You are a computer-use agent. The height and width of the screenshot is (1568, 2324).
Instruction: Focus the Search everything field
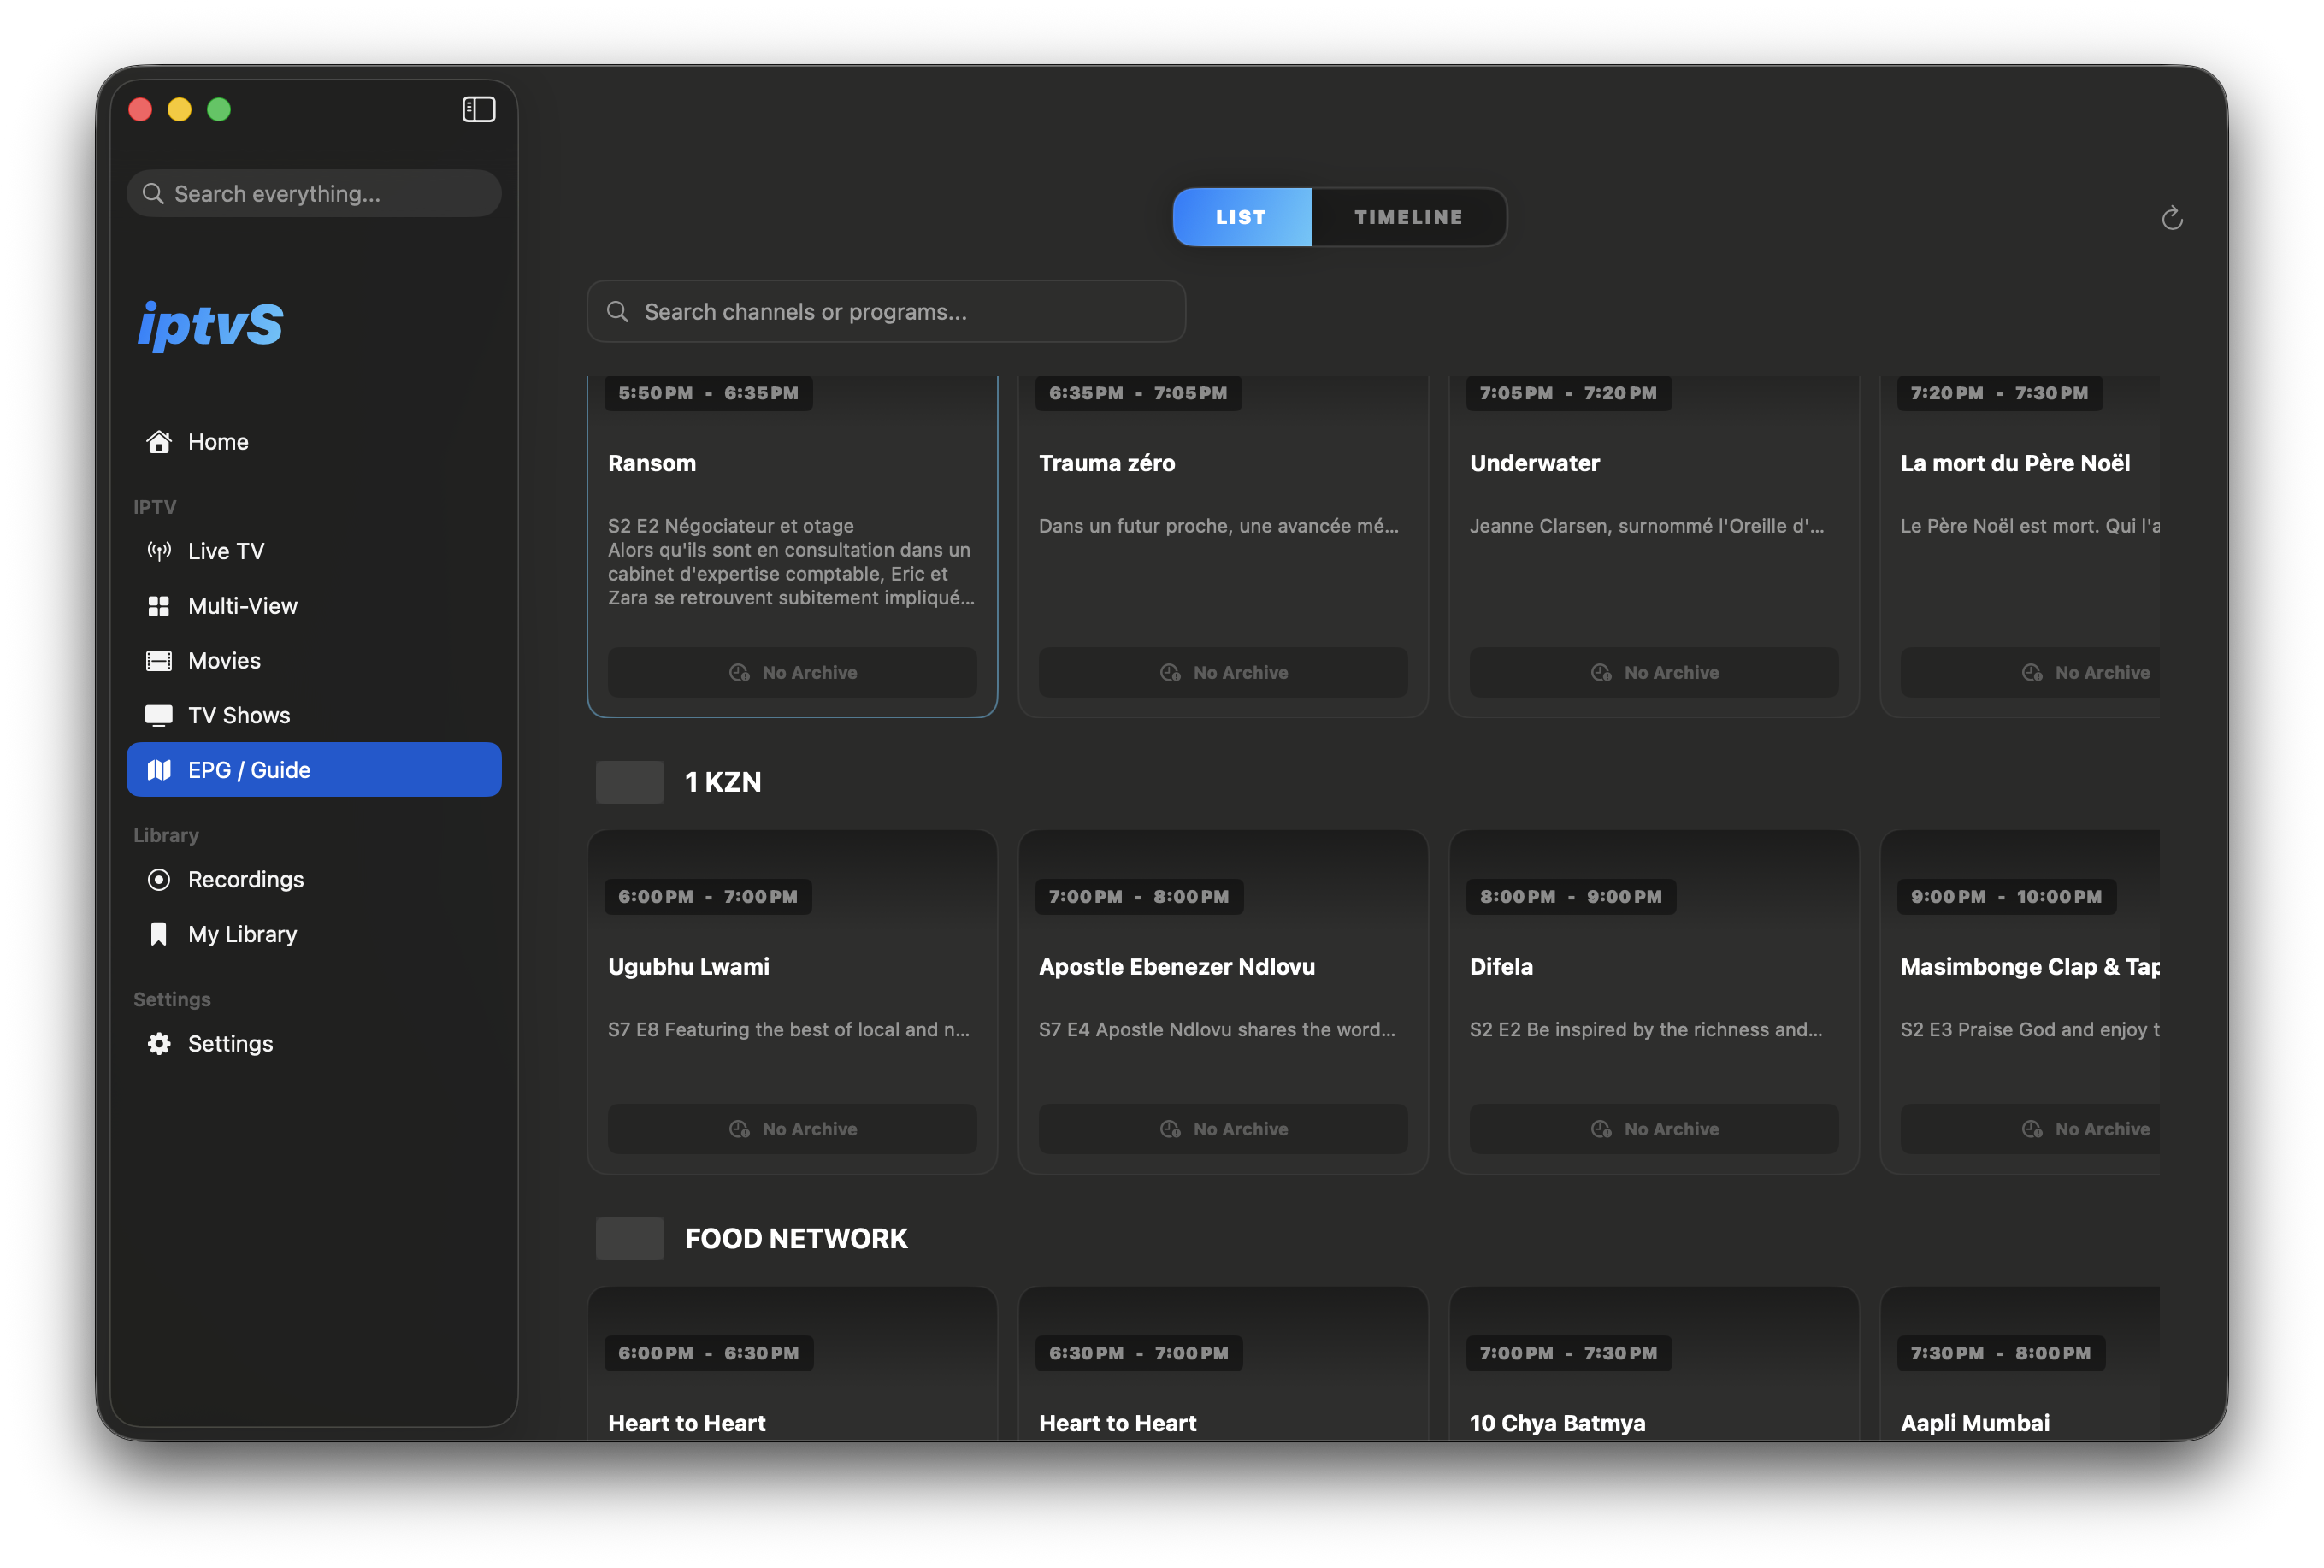(314, 193)
